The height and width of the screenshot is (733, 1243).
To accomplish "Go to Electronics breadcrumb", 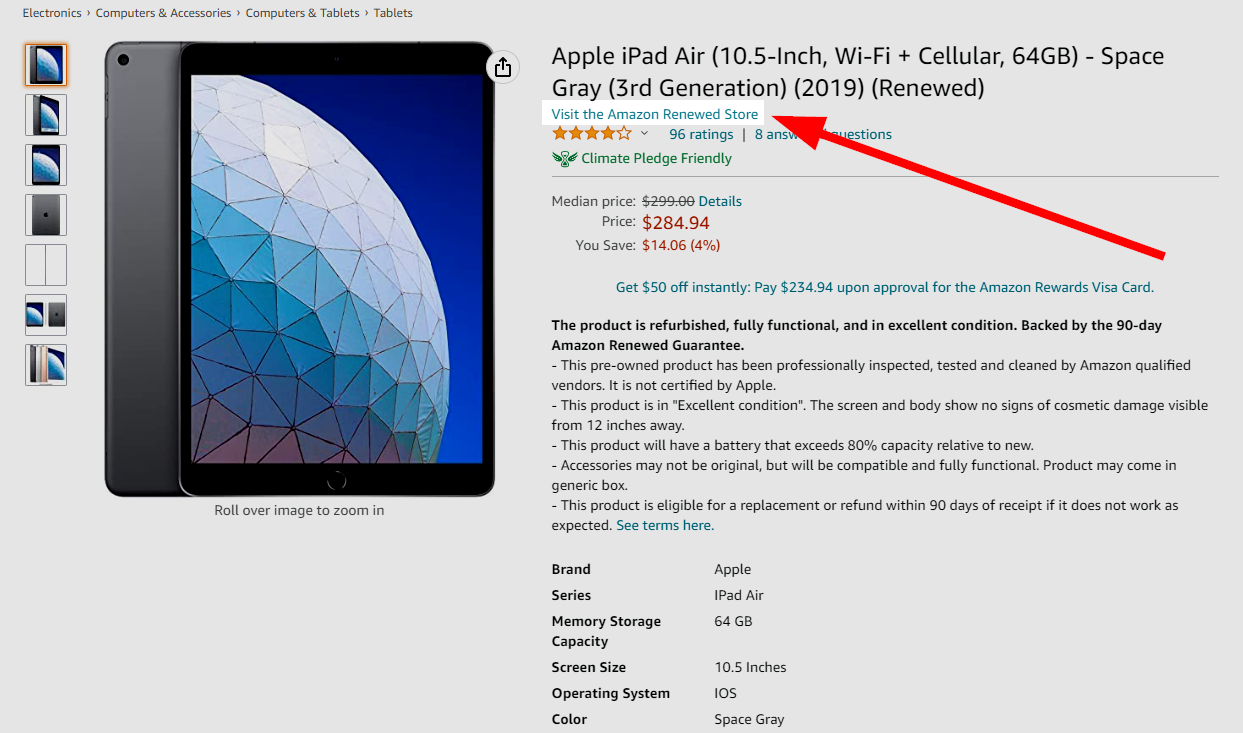I will click(52, 13).
